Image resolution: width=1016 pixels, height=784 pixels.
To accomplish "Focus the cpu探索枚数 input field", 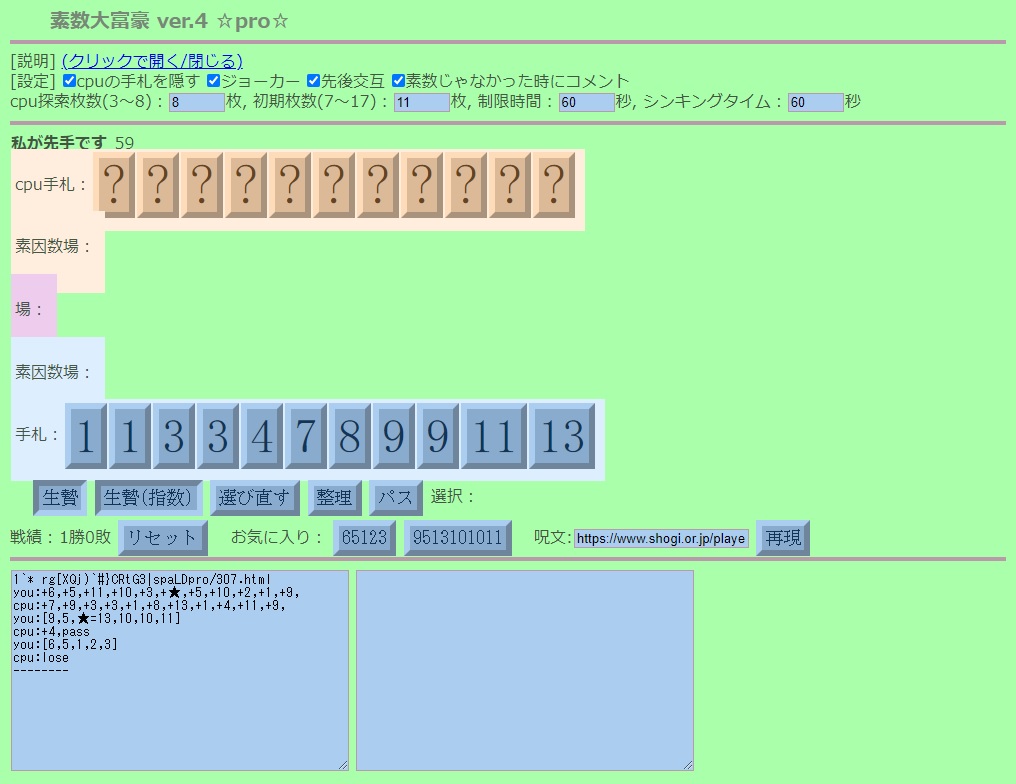I will 196,102.
